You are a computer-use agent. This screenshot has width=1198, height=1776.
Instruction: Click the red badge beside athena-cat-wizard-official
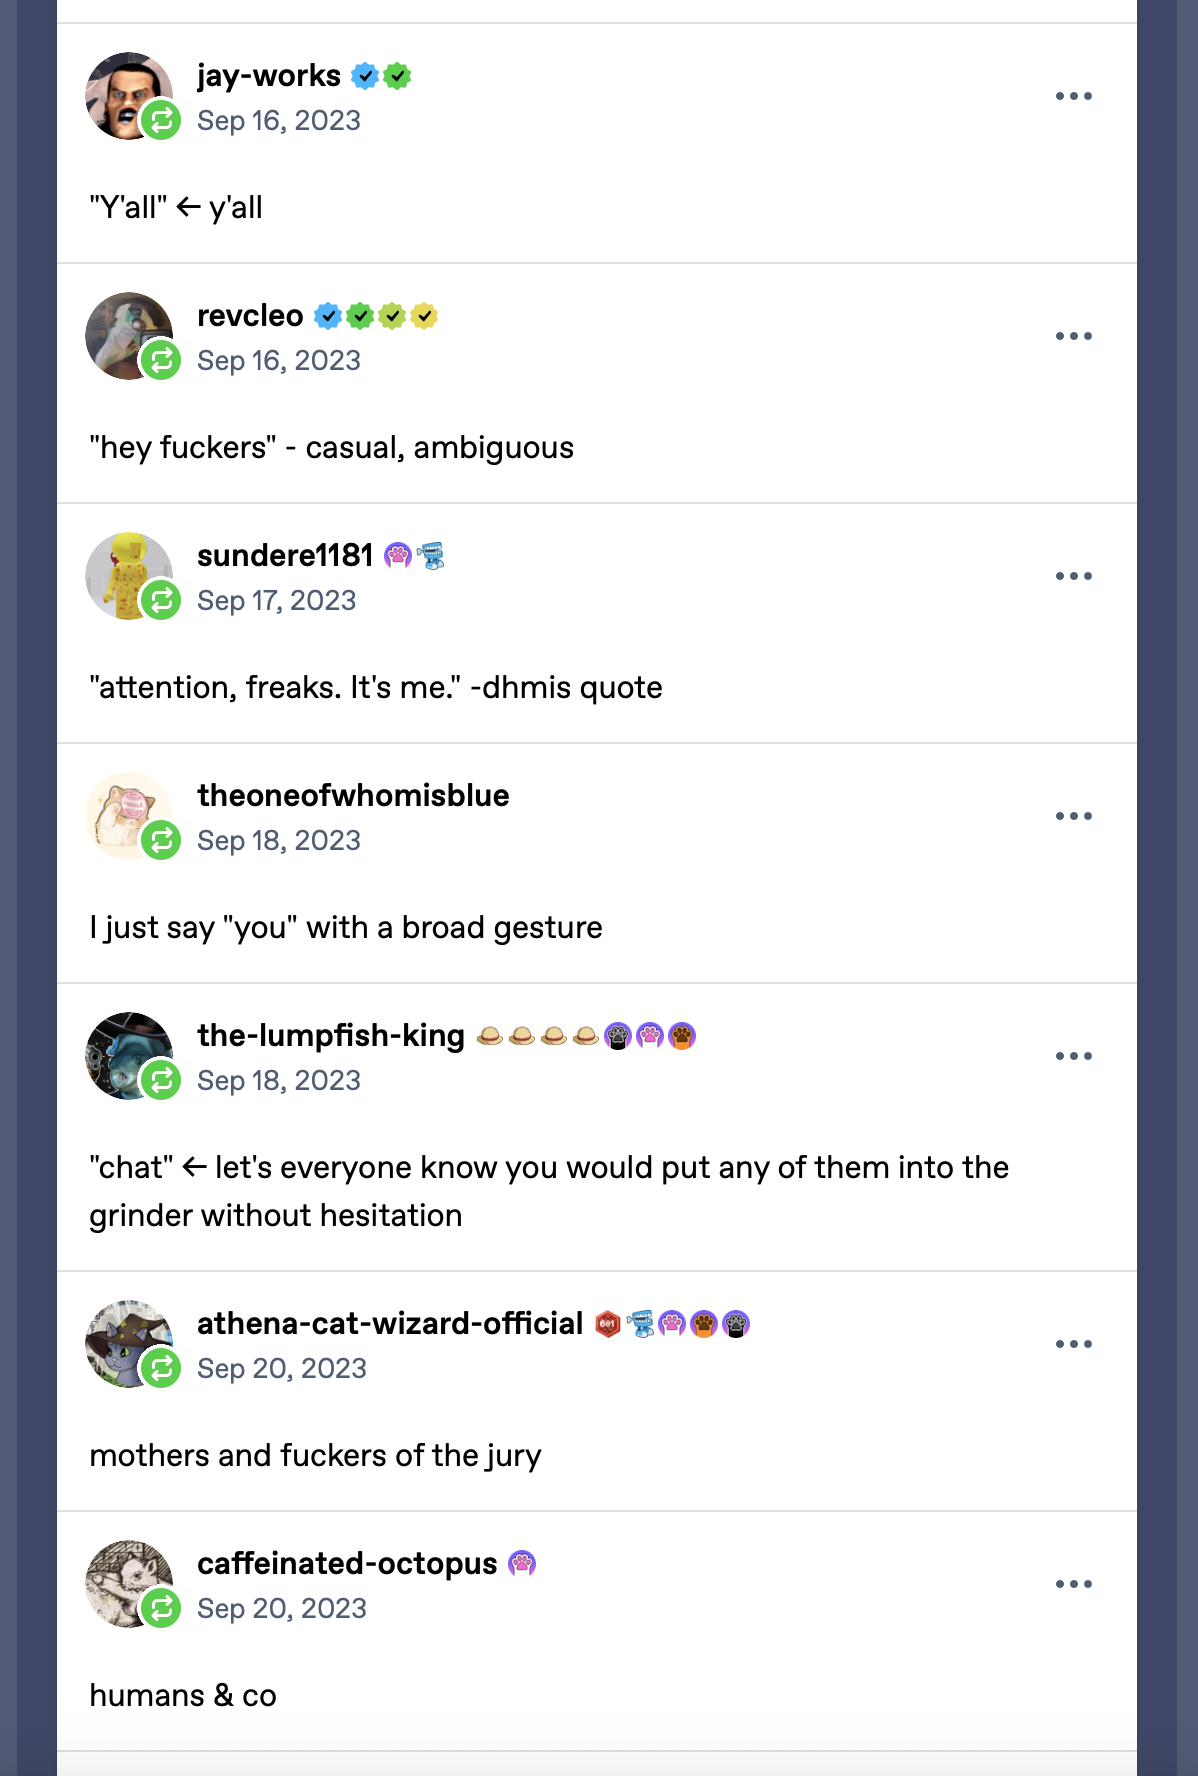[x=608, y=1324]
